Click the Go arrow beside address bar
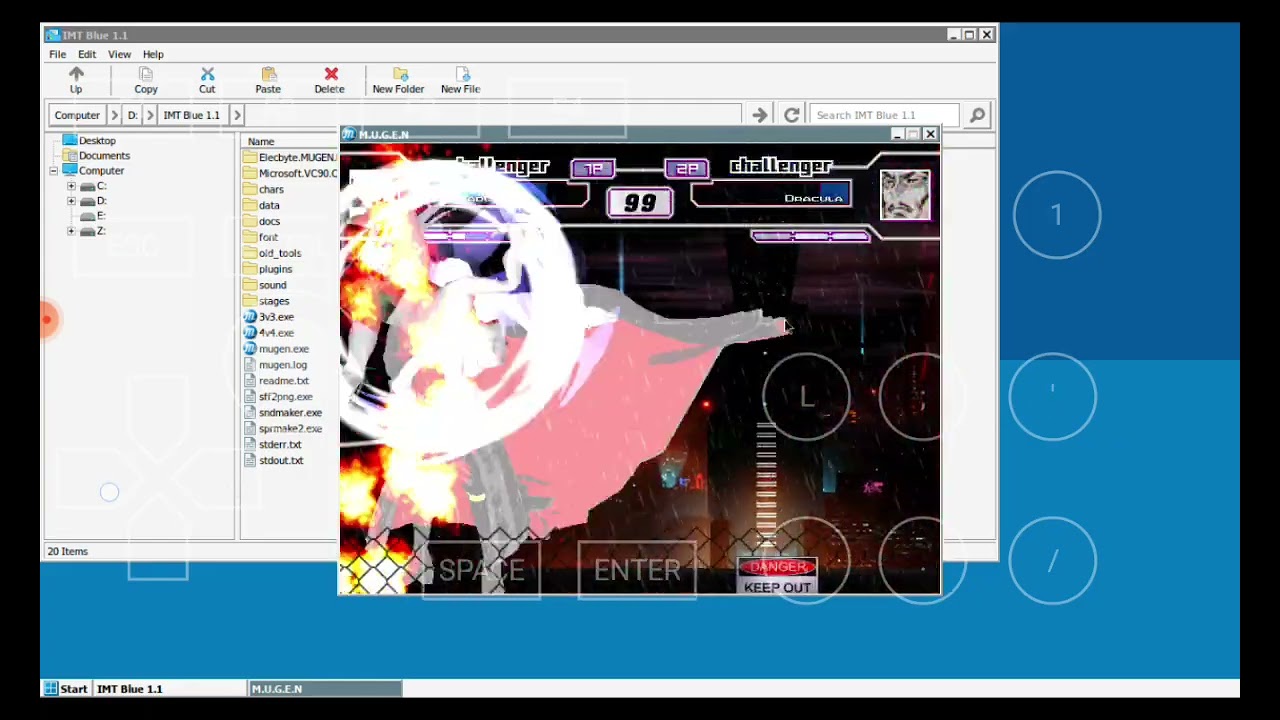 [760, 115]
